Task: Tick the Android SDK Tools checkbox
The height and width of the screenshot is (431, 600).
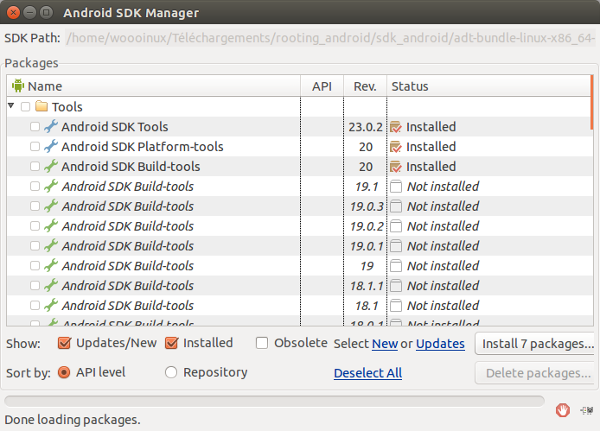Action: pyautogui.click(x=35, y=126)
